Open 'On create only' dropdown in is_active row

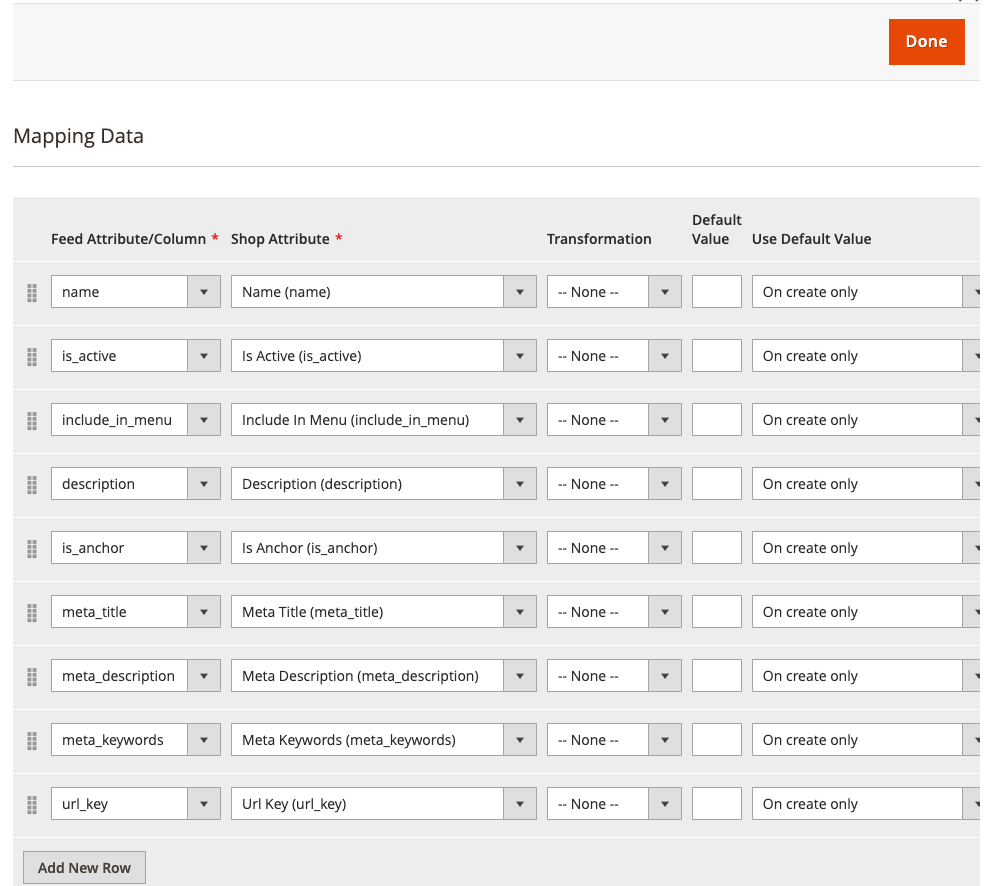pos(865,356)
